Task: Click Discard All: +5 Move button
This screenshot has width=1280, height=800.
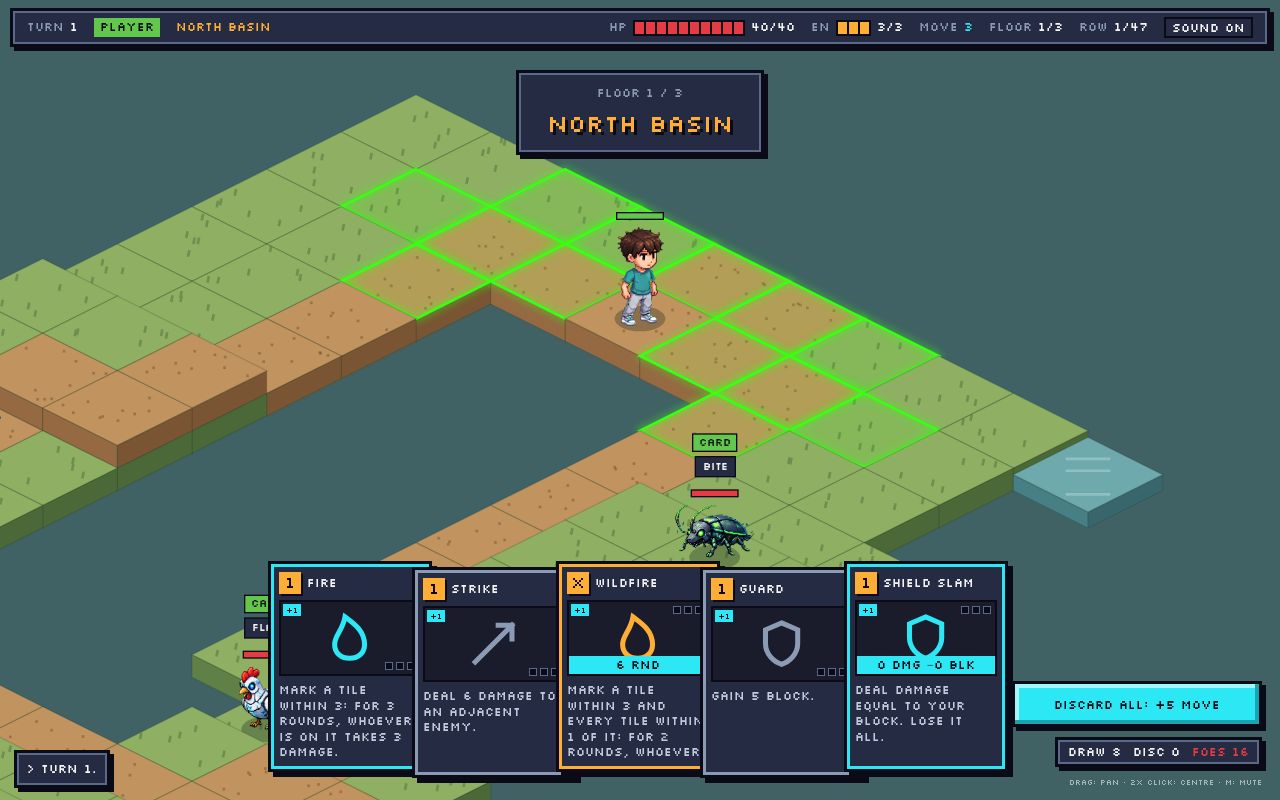Action: click(1137, 704)
